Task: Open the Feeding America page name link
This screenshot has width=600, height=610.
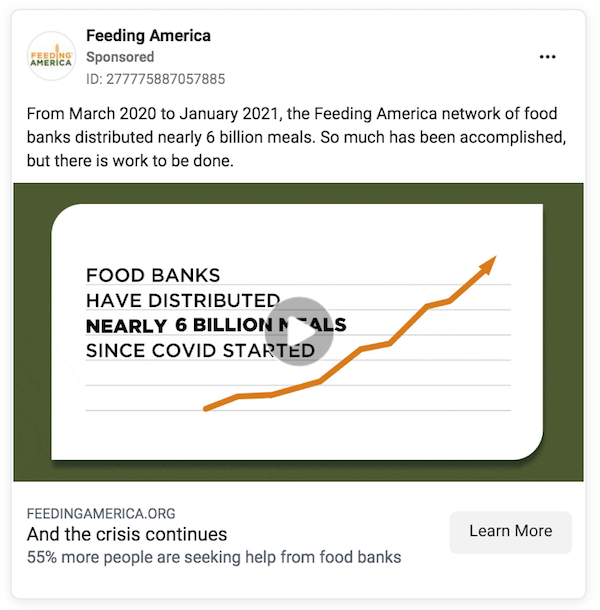Action: 148,36
